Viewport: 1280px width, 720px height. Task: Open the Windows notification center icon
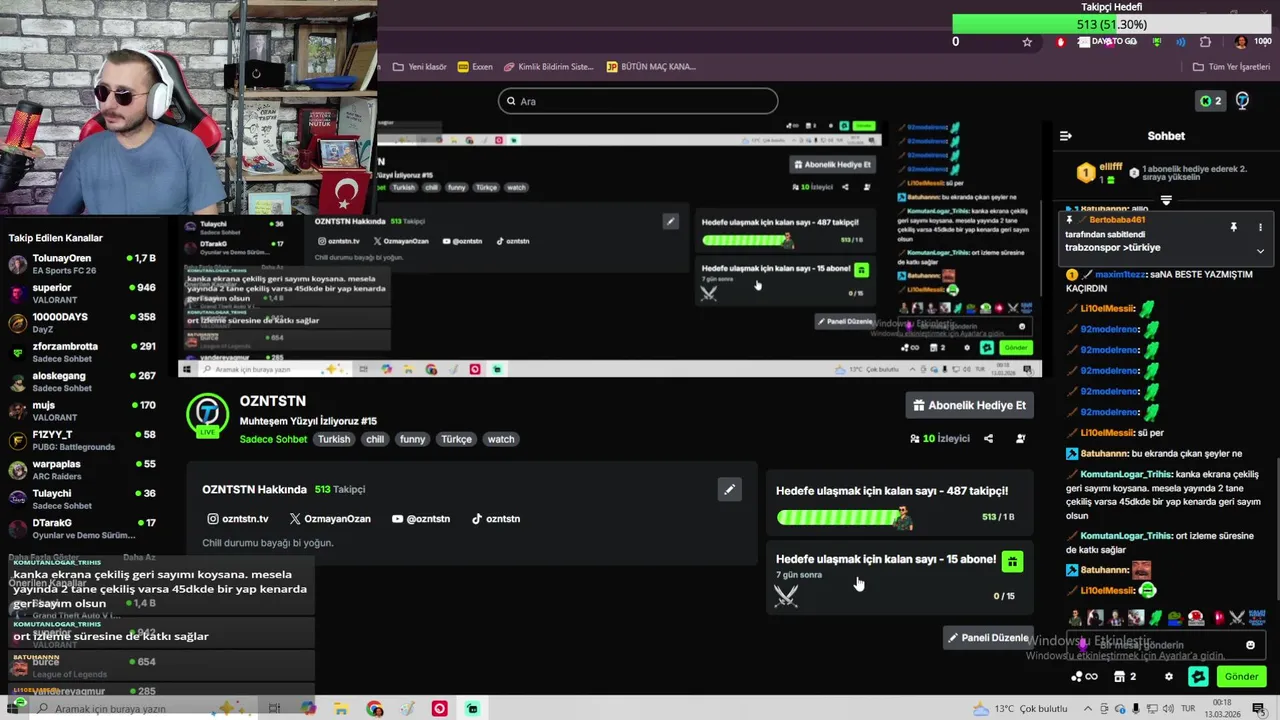point(1258,709)
